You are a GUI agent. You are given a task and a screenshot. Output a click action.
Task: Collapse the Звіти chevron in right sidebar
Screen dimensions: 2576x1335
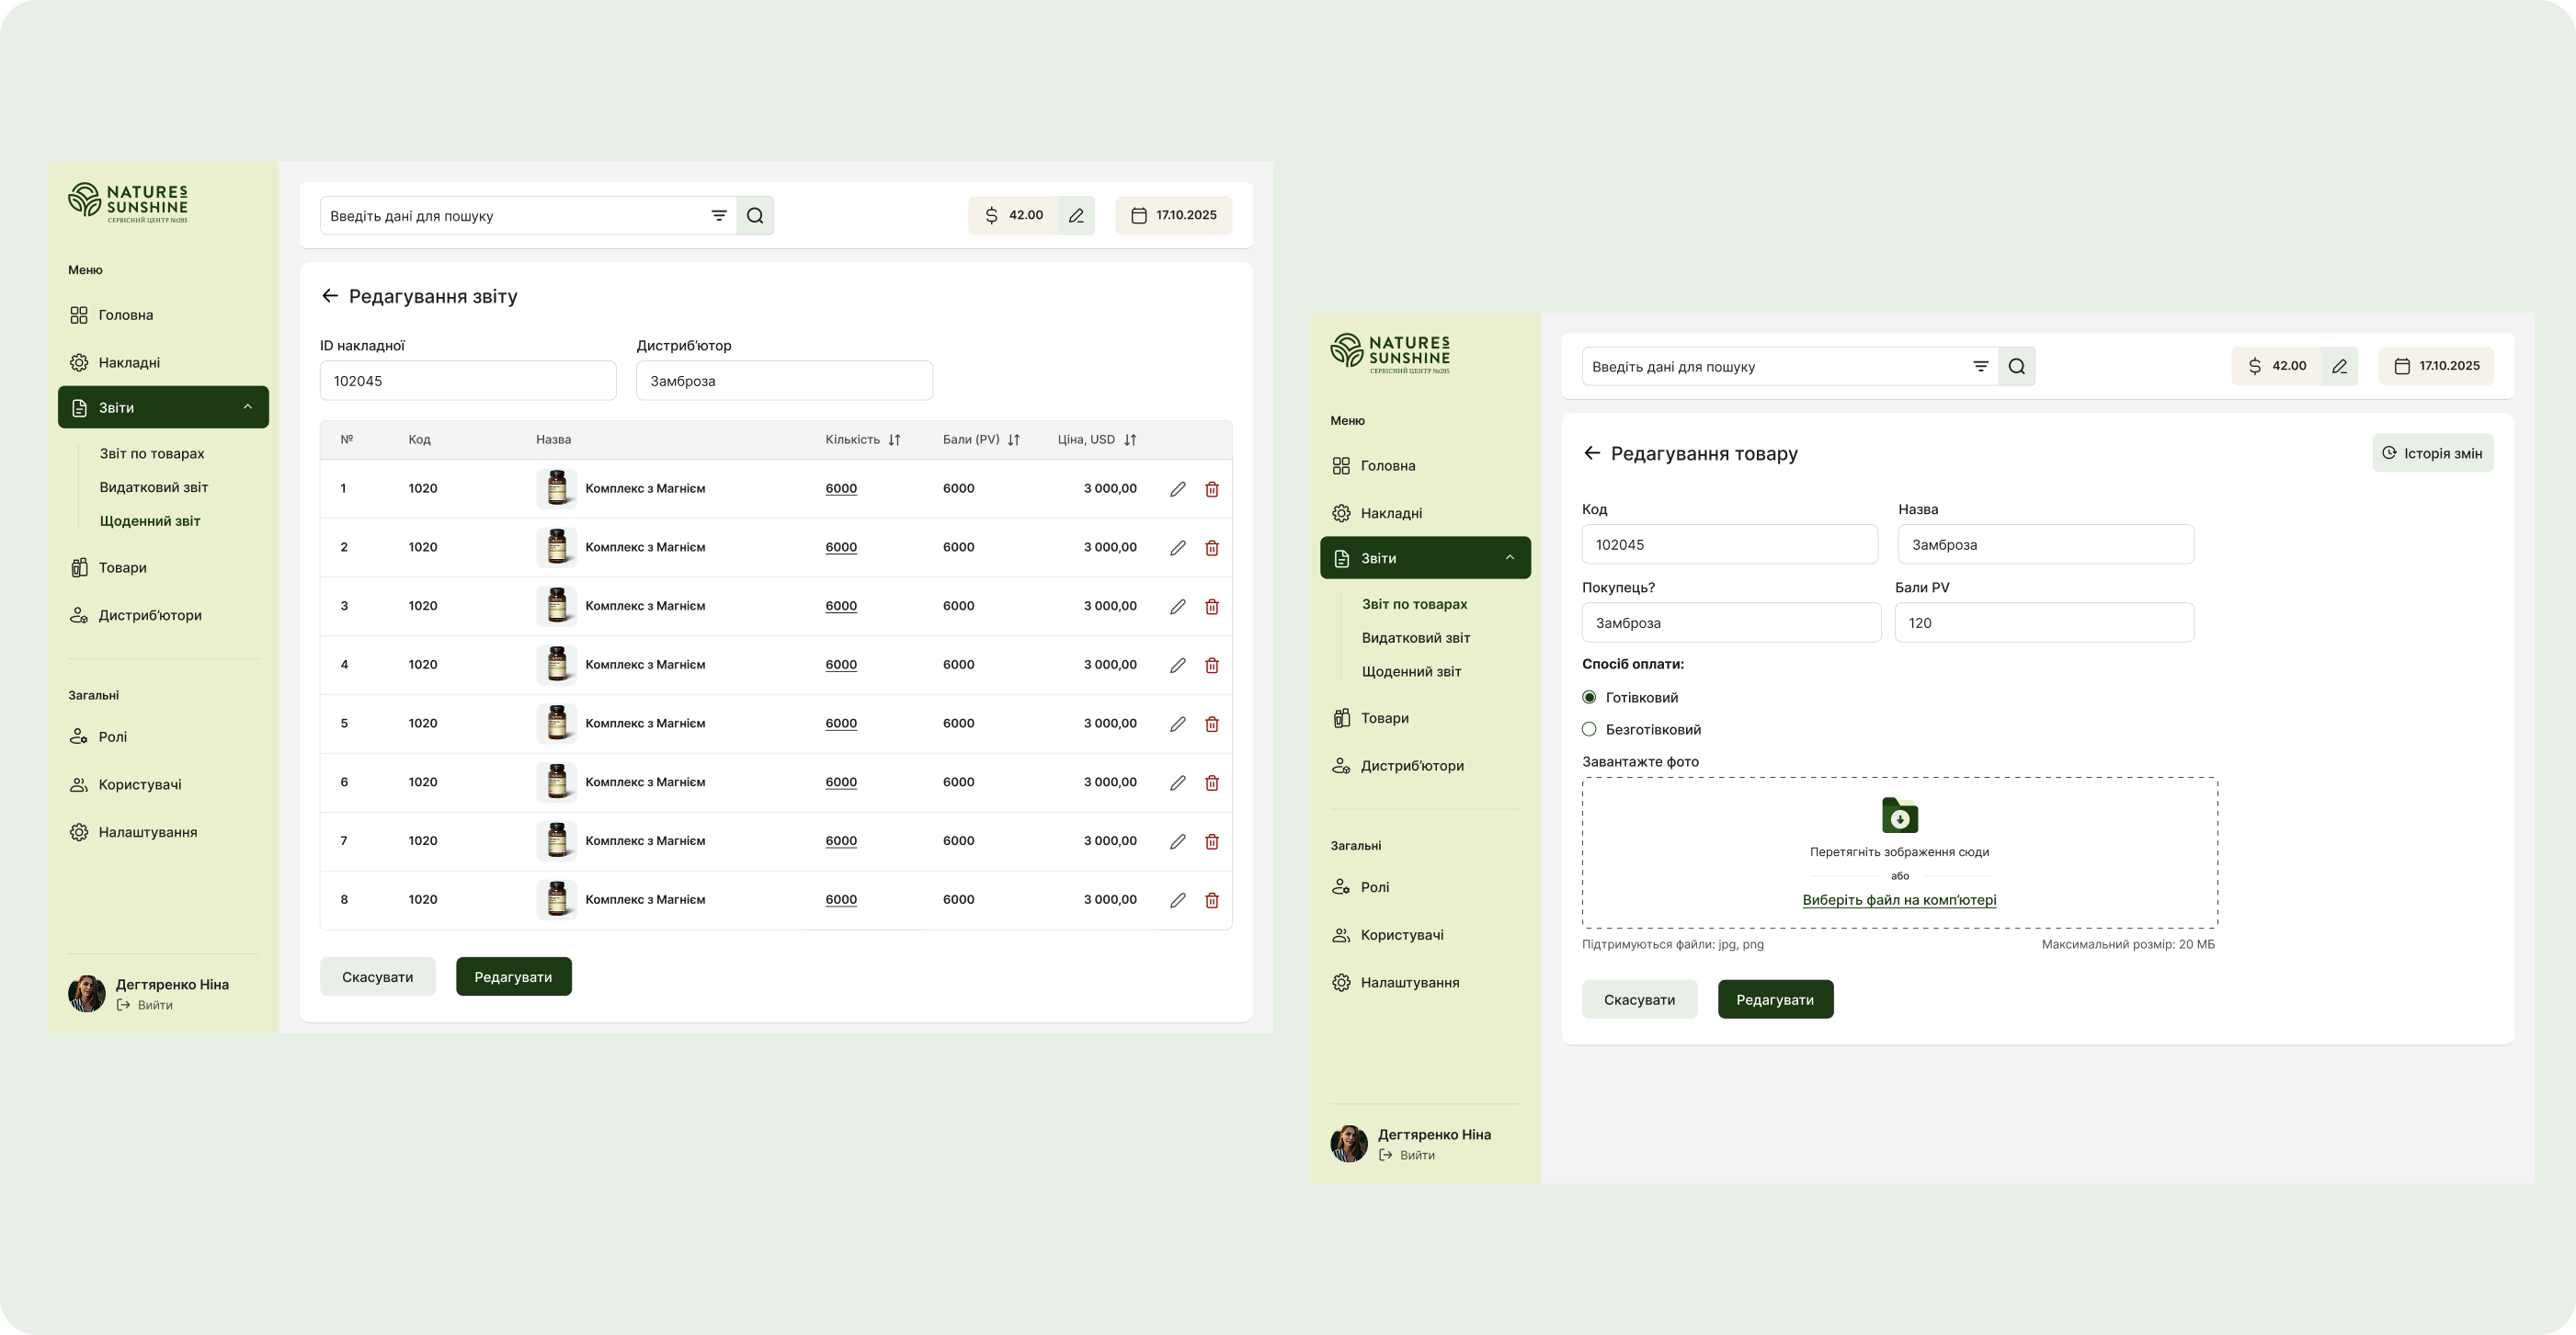click(1509, 558)
